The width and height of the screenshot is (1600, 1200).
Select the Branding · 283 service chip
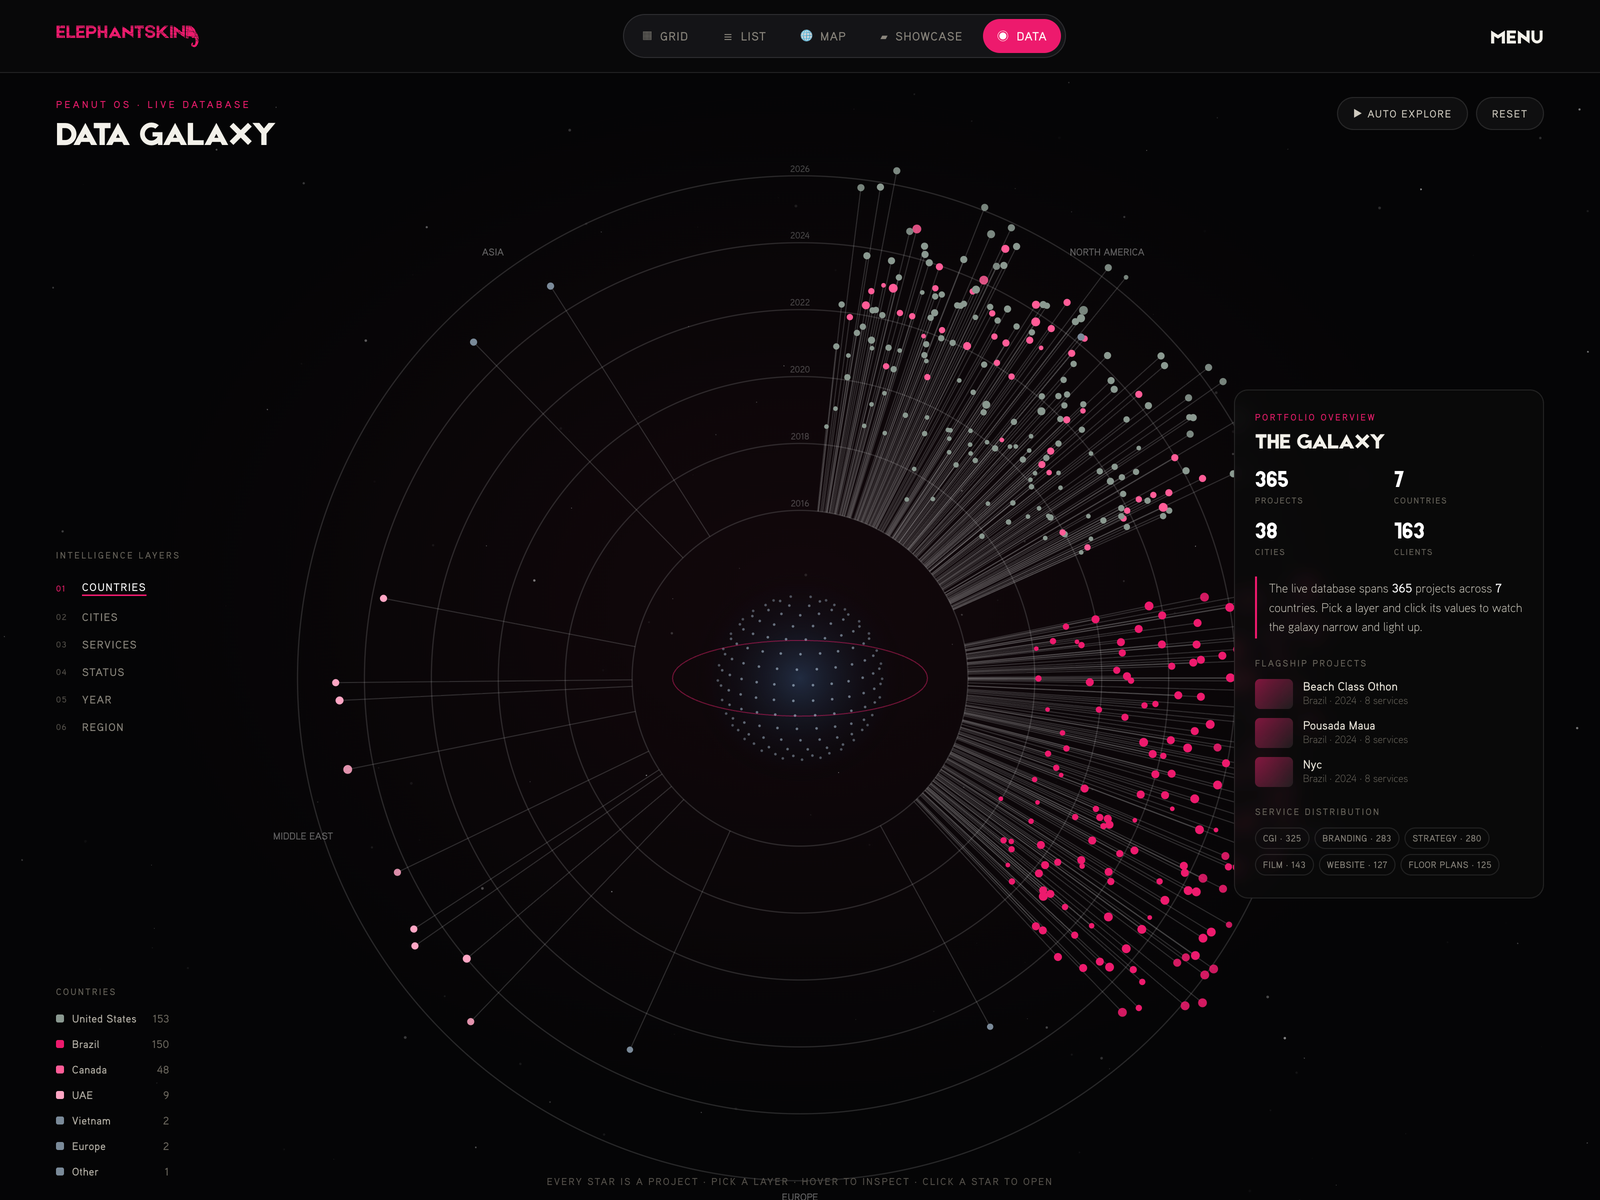1357,838
